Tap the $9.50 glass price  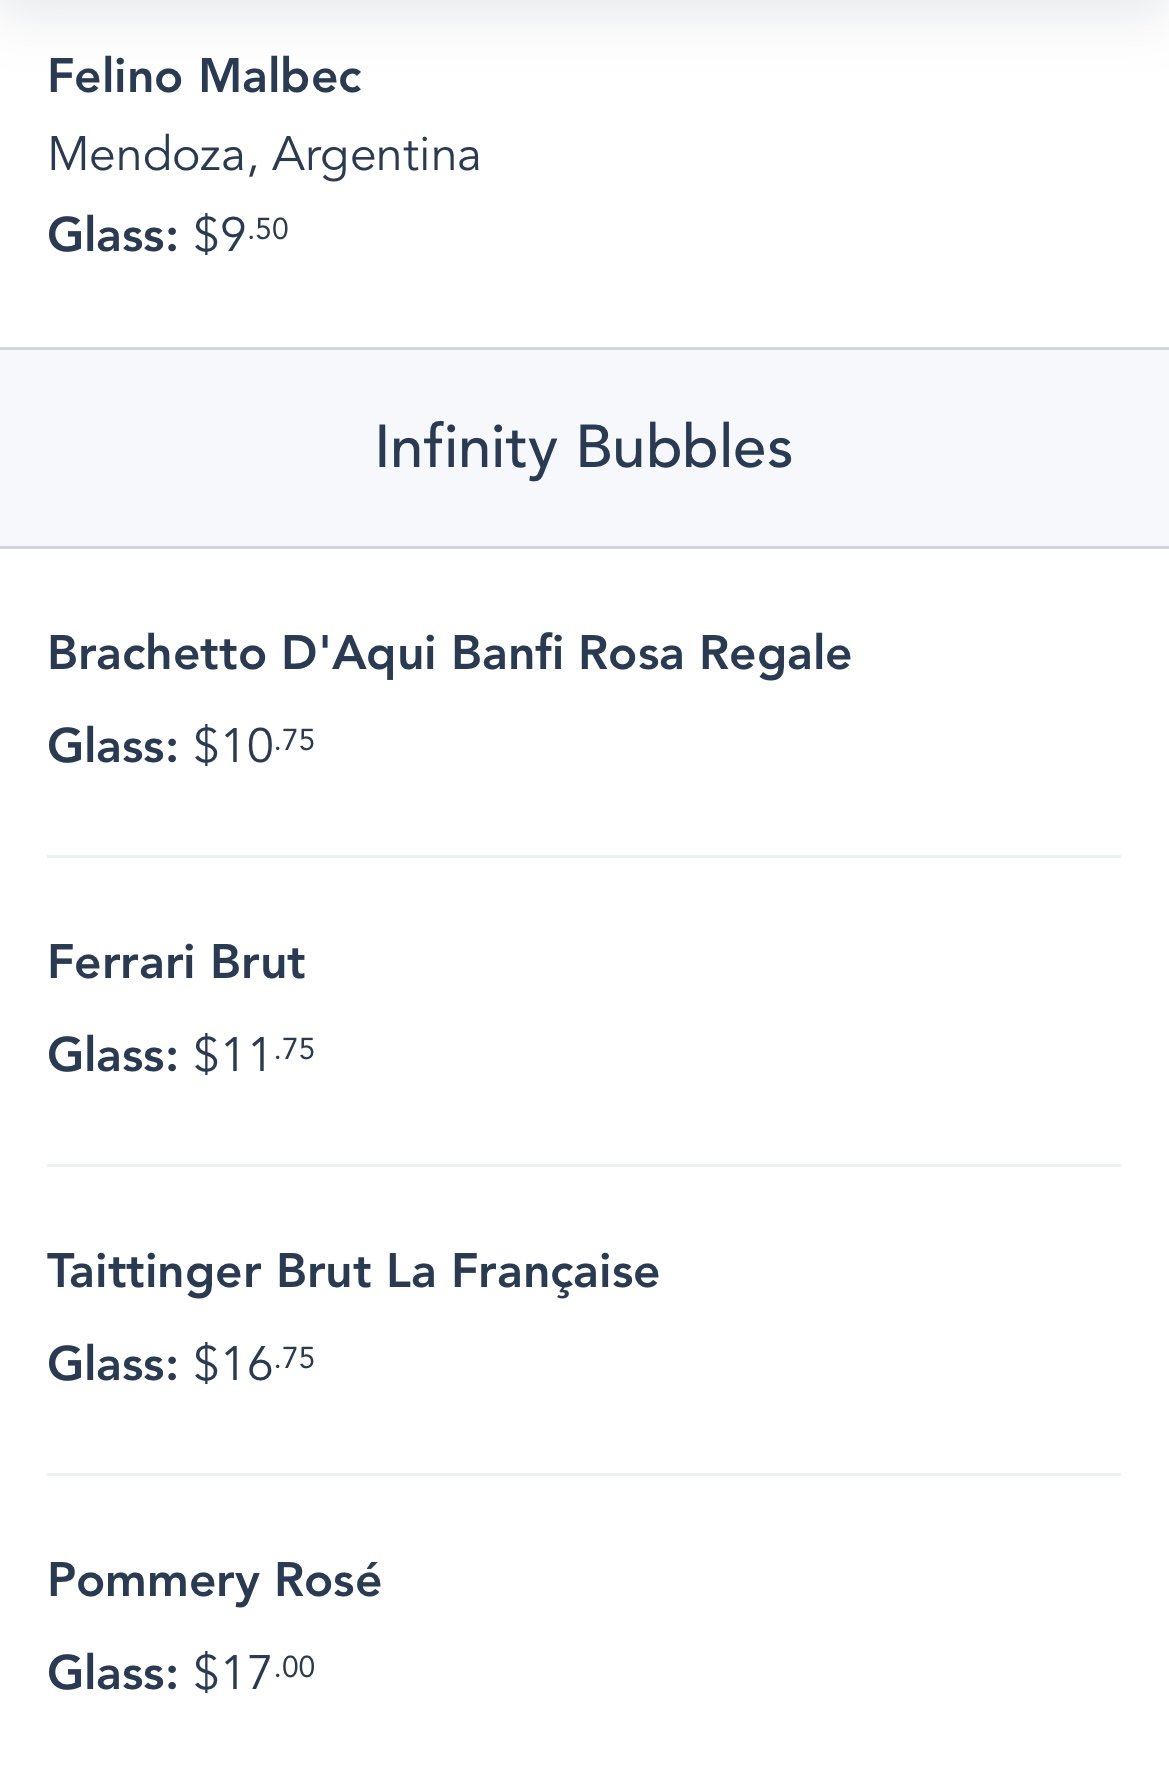pos(241,235)
